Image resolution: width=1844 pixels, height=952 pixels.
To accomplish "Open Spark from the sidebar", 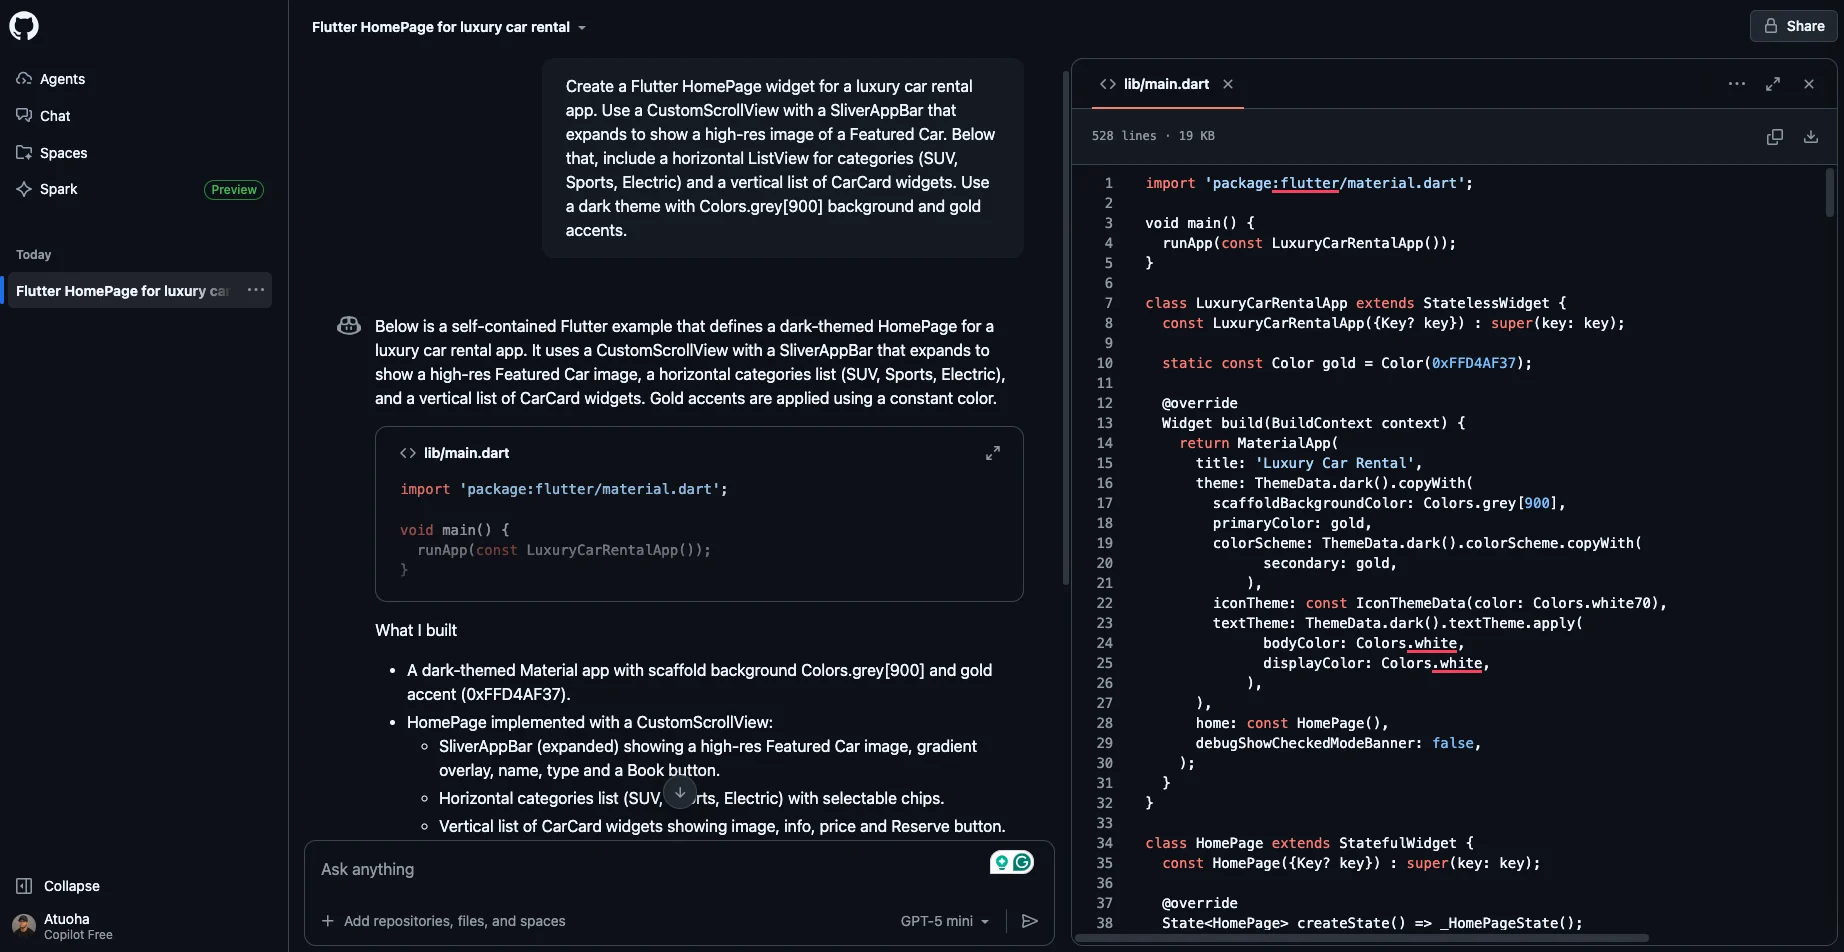I will (58, 189).
